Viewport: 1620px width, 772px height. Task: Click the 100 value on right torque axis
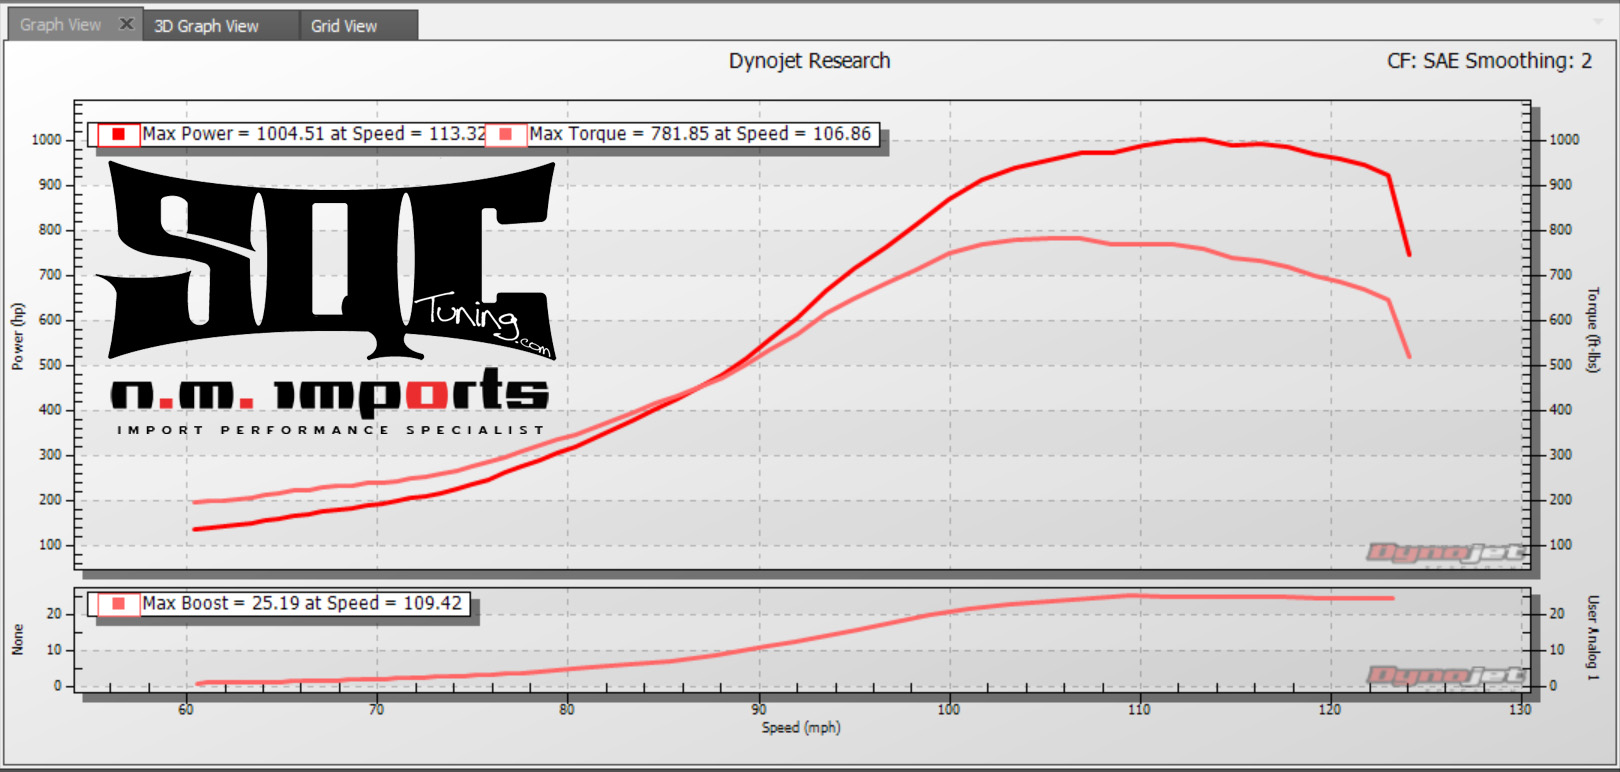[x=1561, y=545]
